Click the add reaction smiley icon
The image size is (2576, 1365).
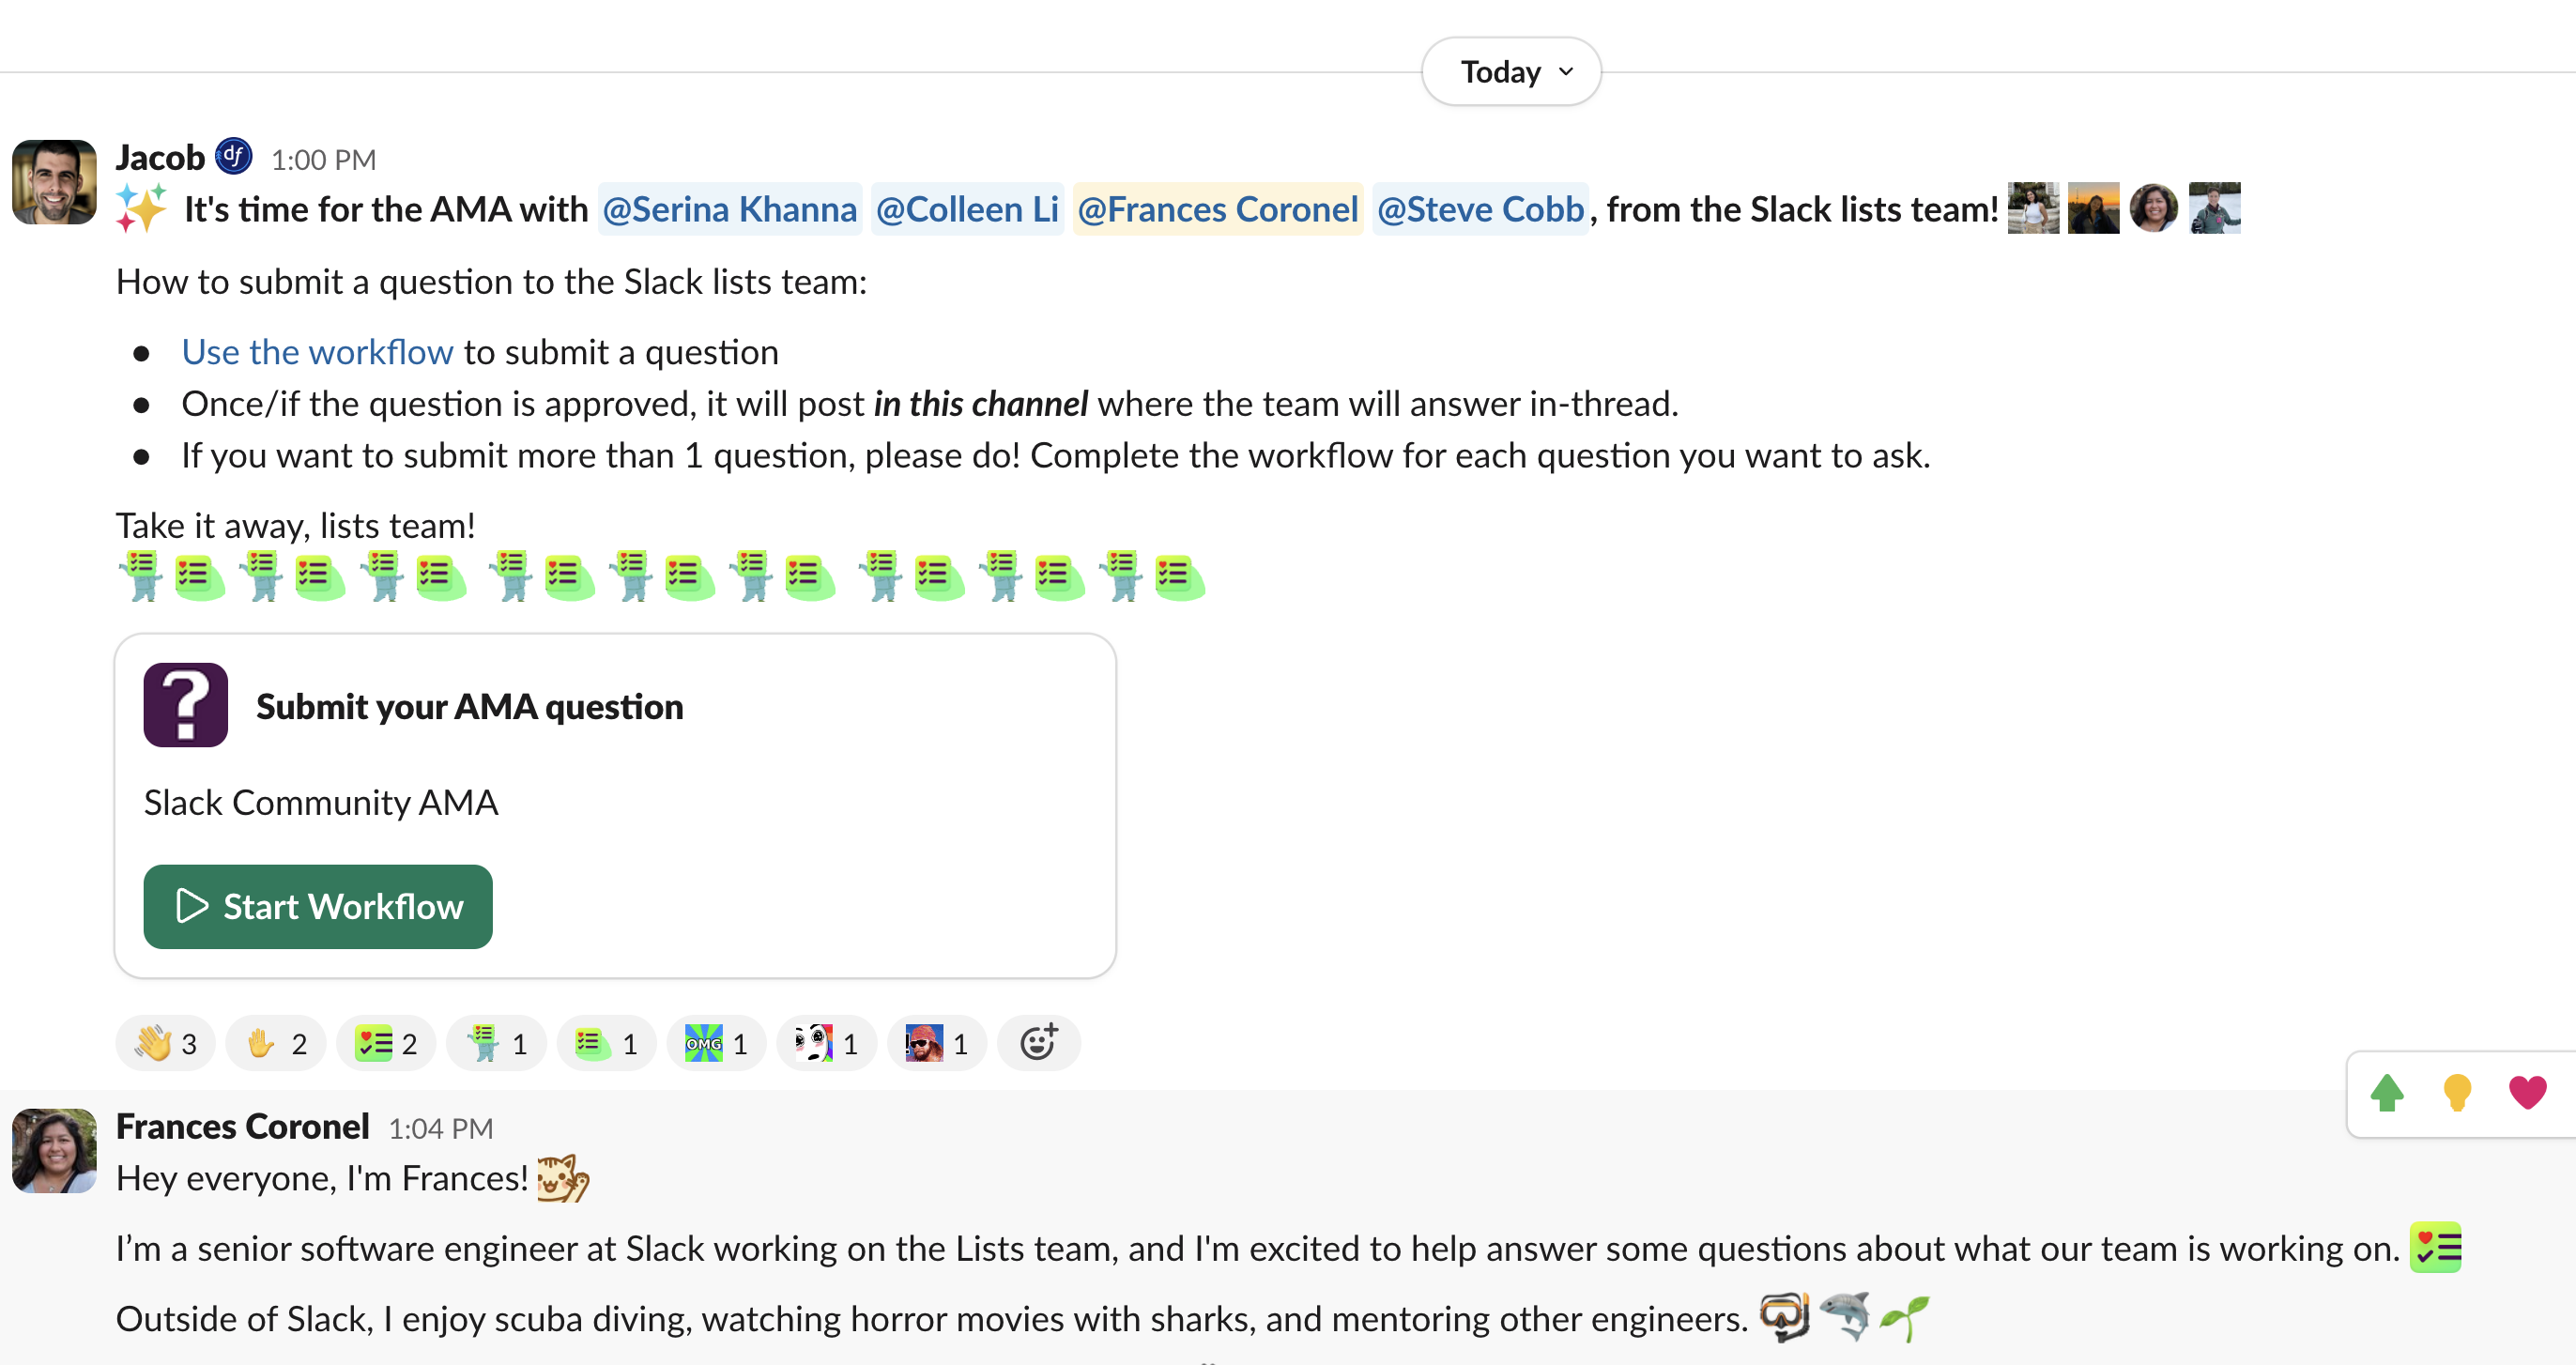[1038, 1043]
